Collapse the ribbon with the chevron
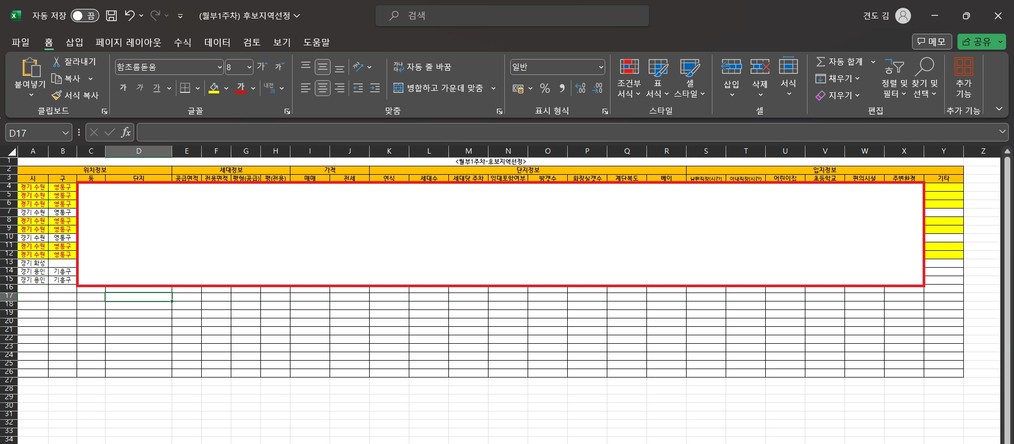Viewport: 1014px width, 444px height. click(x=1000, y=110)
